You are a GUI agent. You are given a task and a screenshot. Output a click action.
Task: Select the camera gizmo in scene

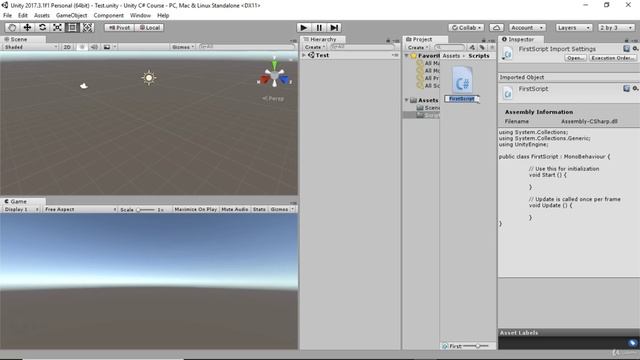[84, 86]
